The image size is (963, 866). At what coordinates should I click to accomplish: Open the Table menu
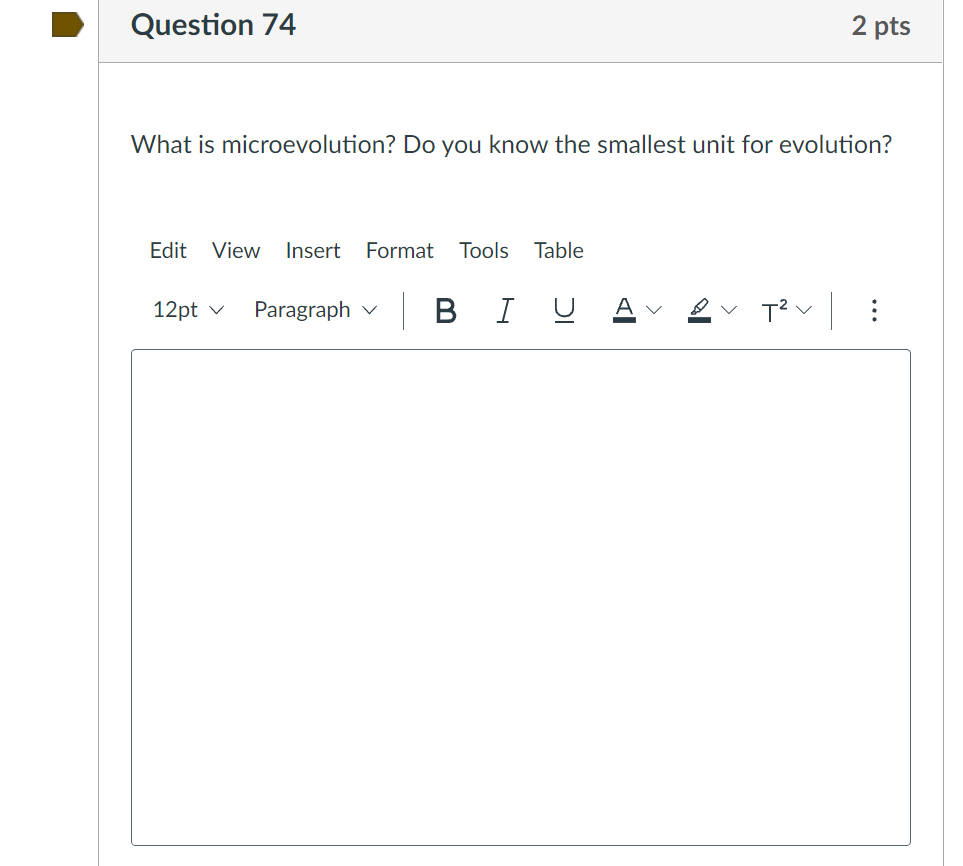[x=558, y=251]
